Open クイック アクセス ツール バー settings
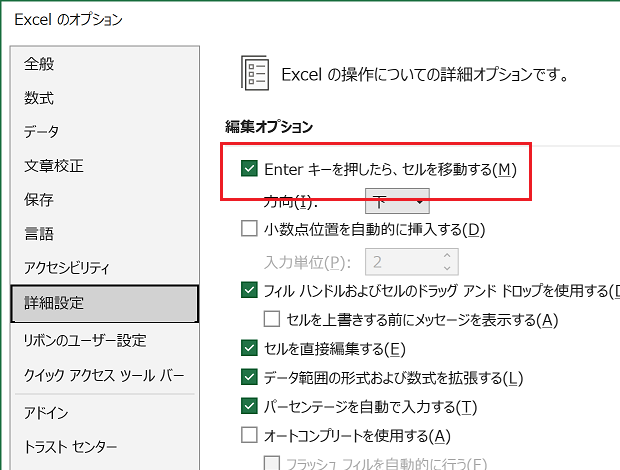 (104, 375)
